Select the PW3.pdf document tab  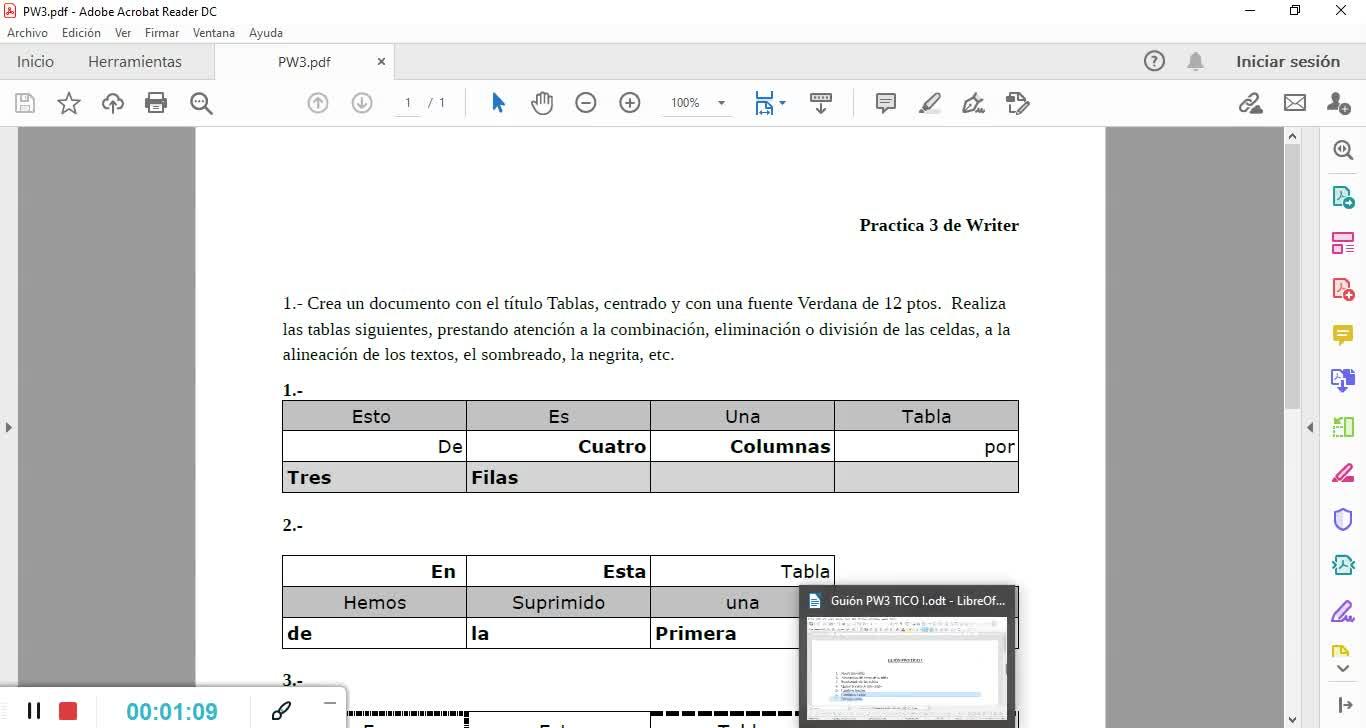pos(304,61)
